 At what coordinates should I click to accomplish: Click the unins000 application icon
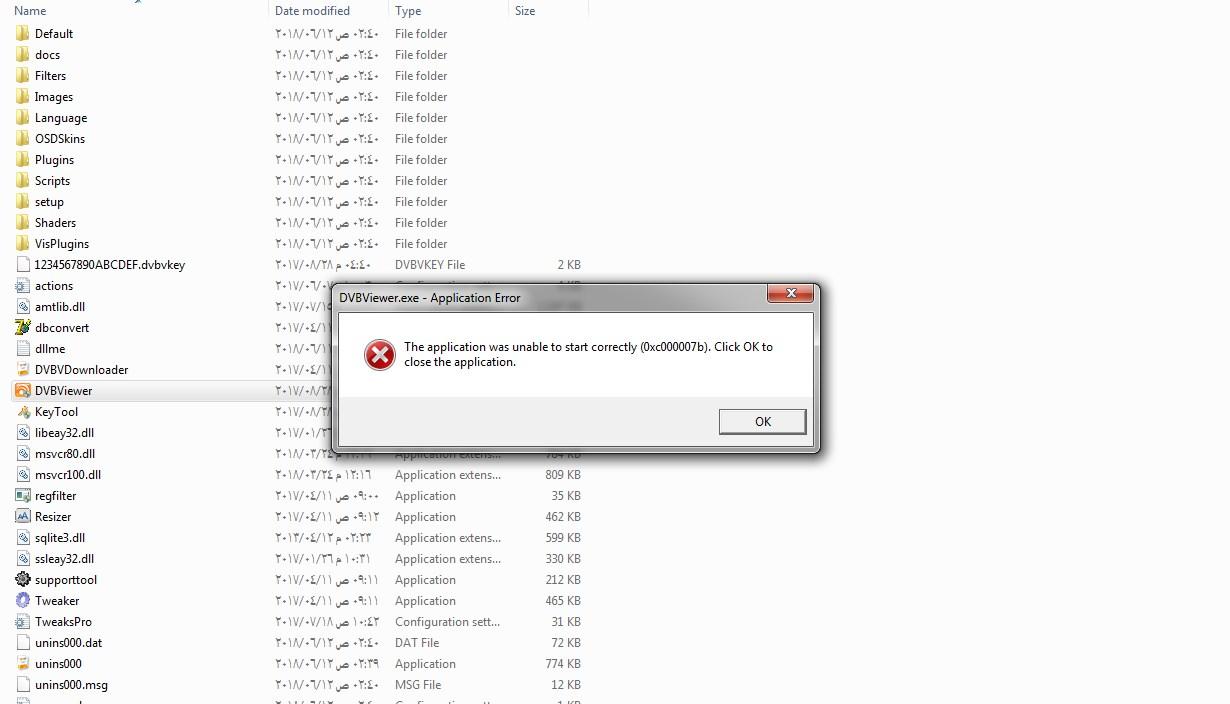(x=23, y=664)
